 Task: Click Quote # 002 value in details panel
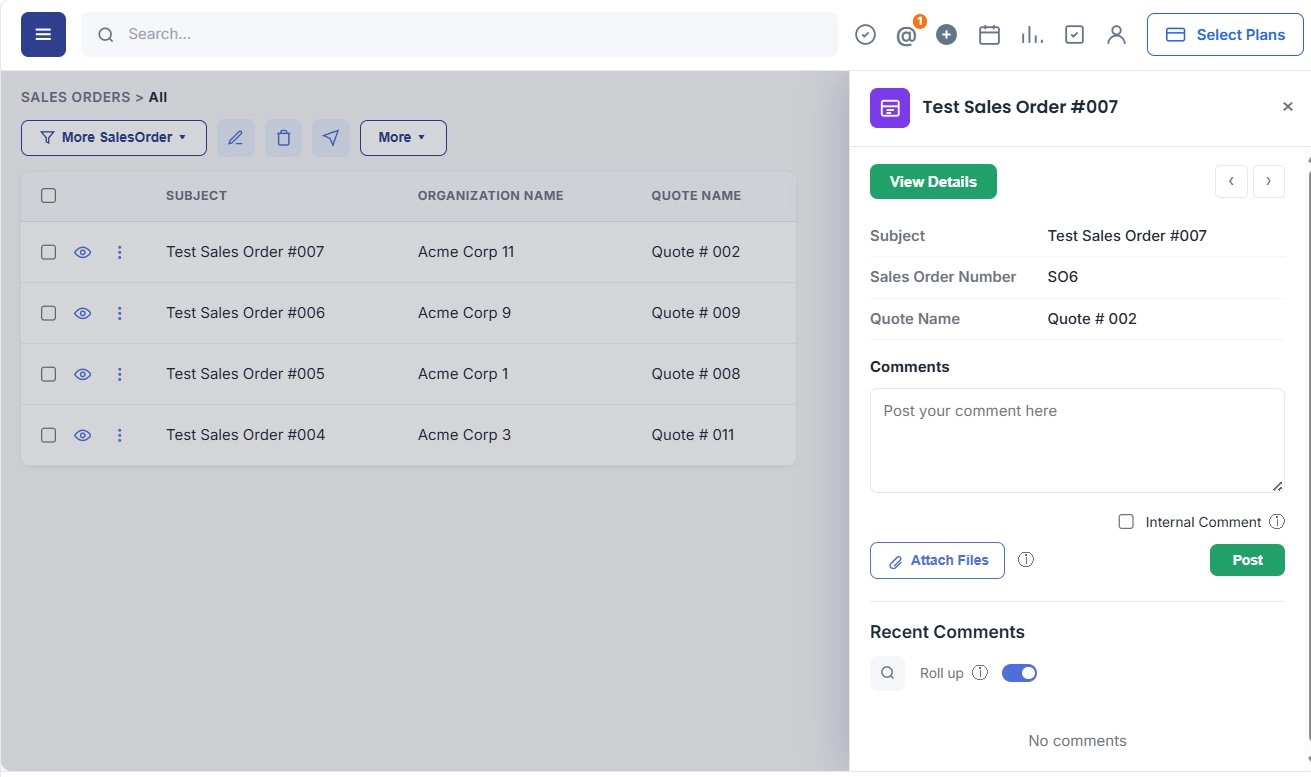(x=1092, y=319)
